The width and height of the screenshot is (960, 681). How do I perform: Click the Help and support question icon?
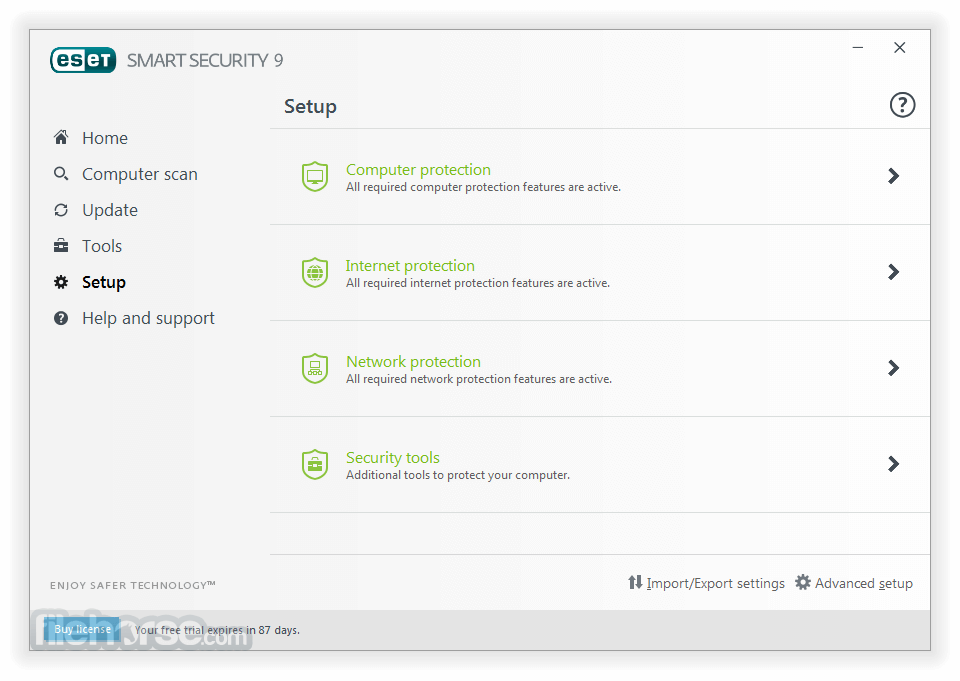click(61, 318)
